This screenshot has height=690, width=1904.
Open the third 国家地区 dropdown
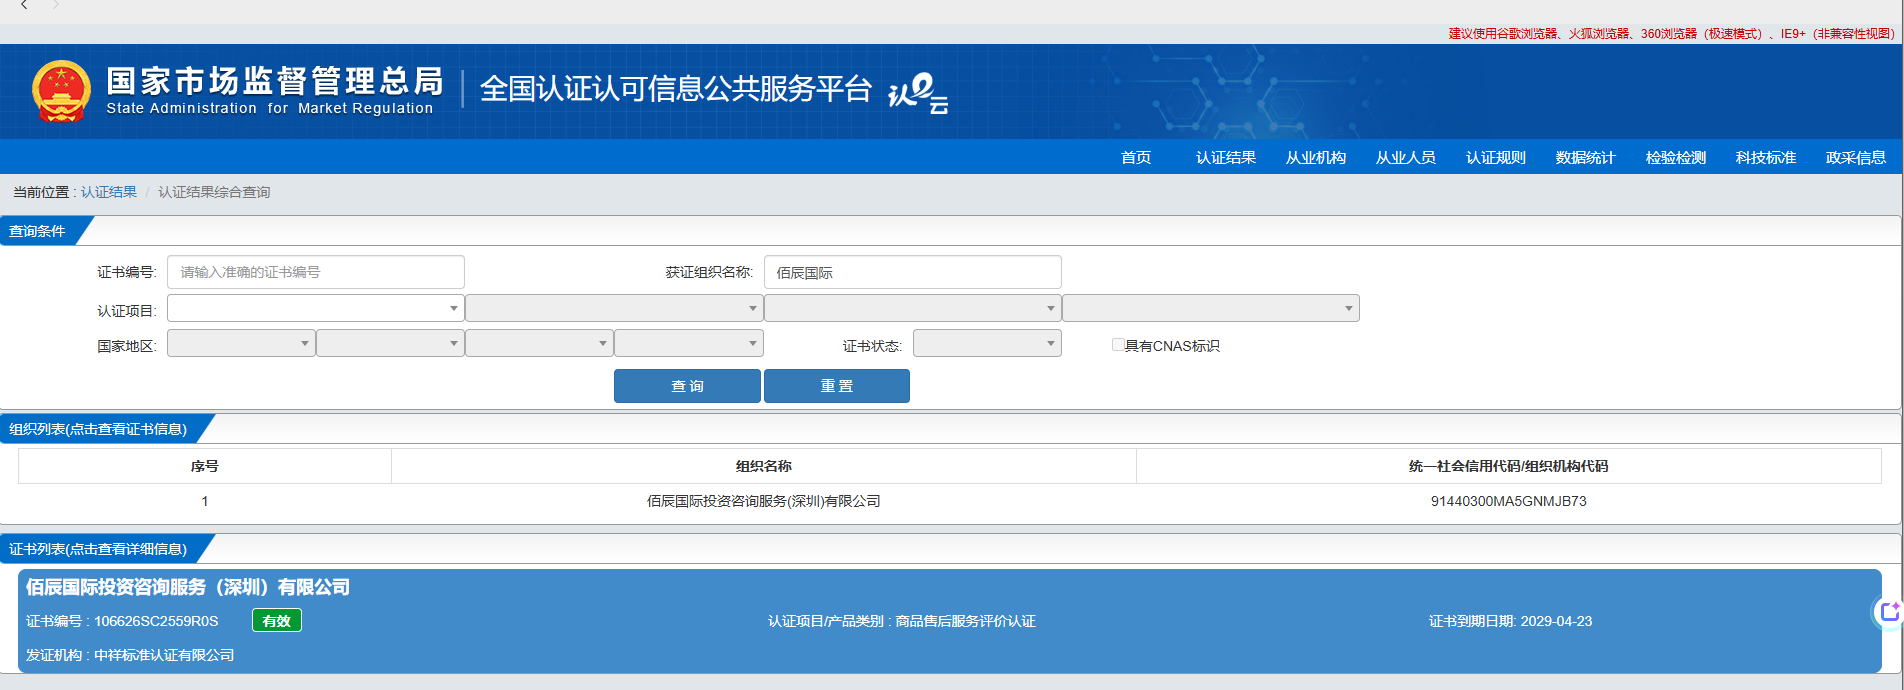click(x=539, y=343)
